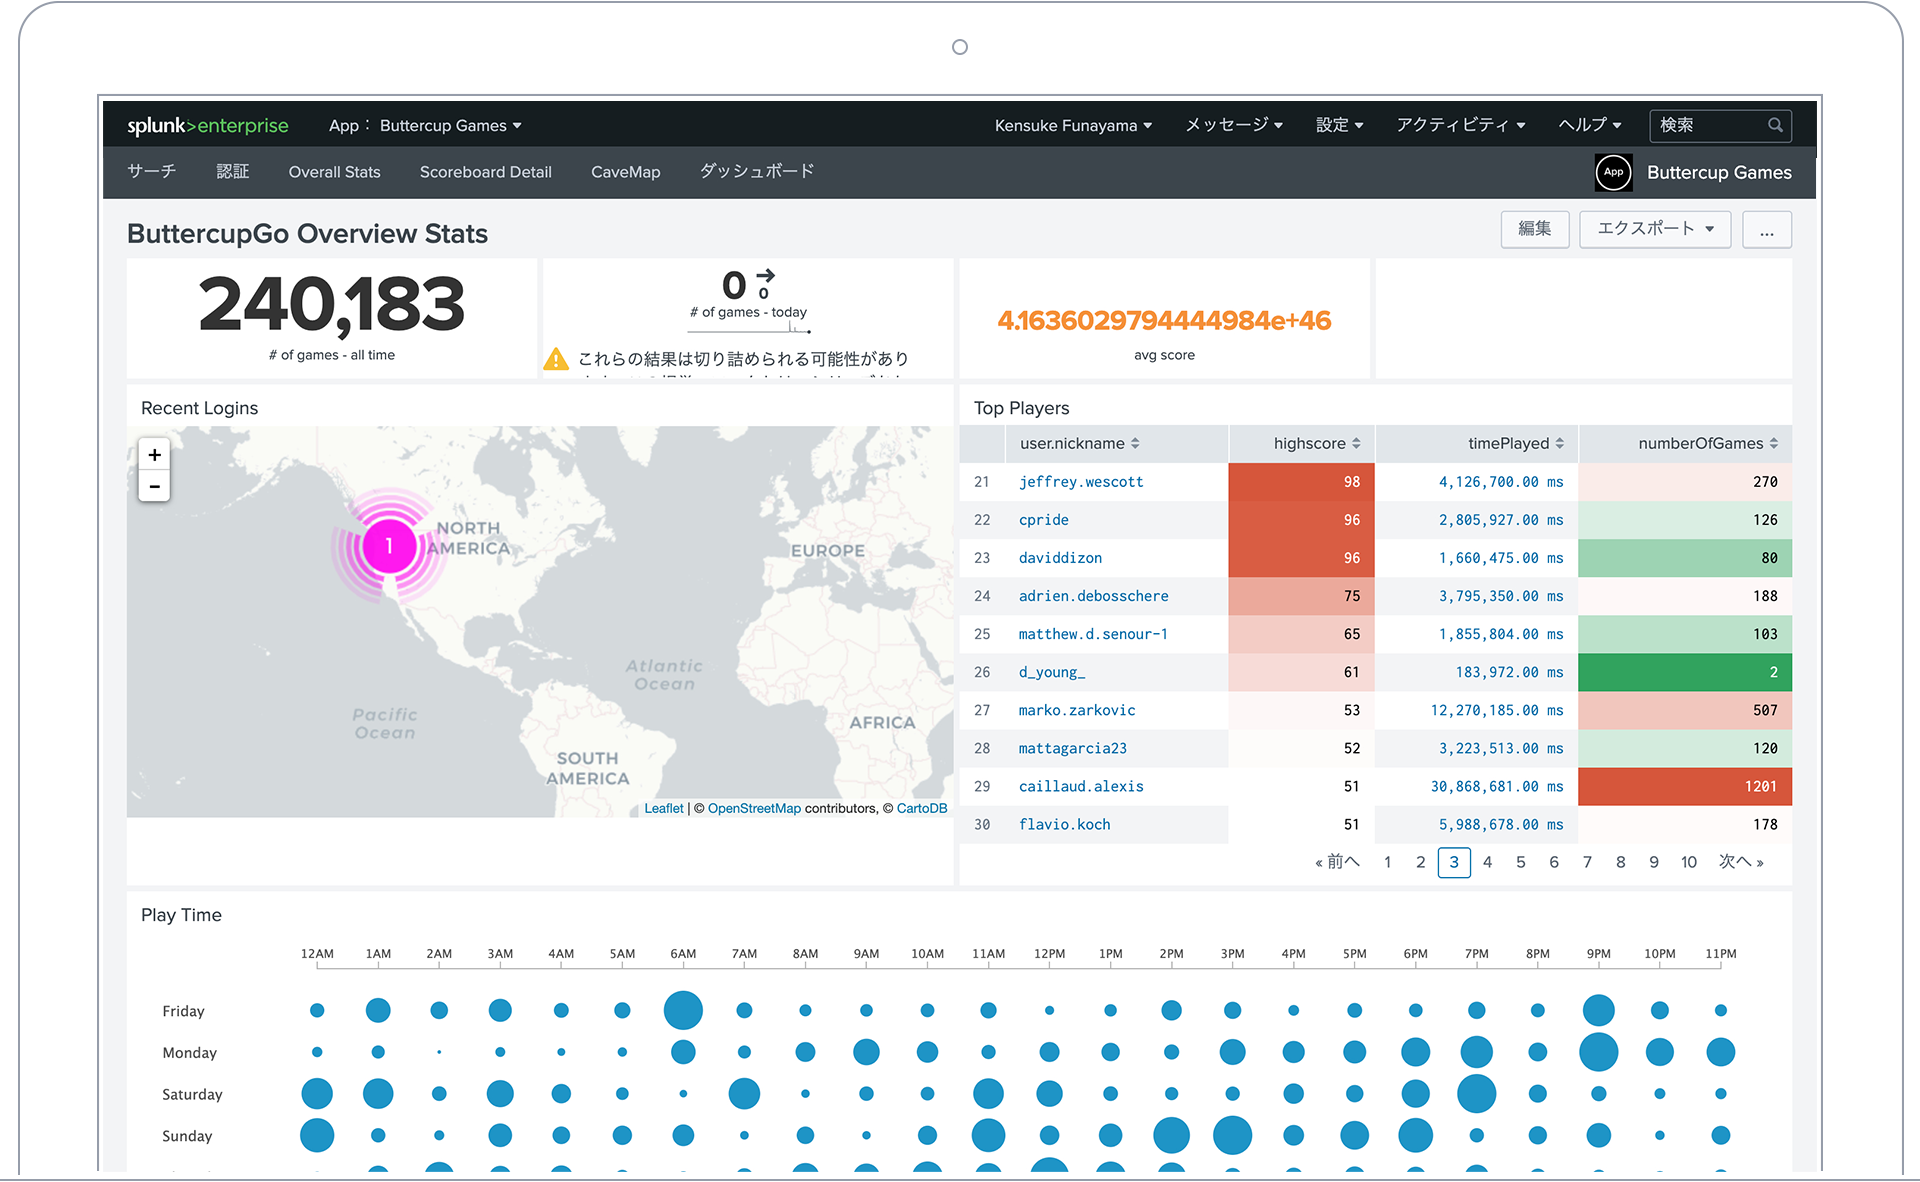The height and width of the screenshot is (1182, 1920).
Task: Click the 240,183 games all time value
Action: (332, 305)
